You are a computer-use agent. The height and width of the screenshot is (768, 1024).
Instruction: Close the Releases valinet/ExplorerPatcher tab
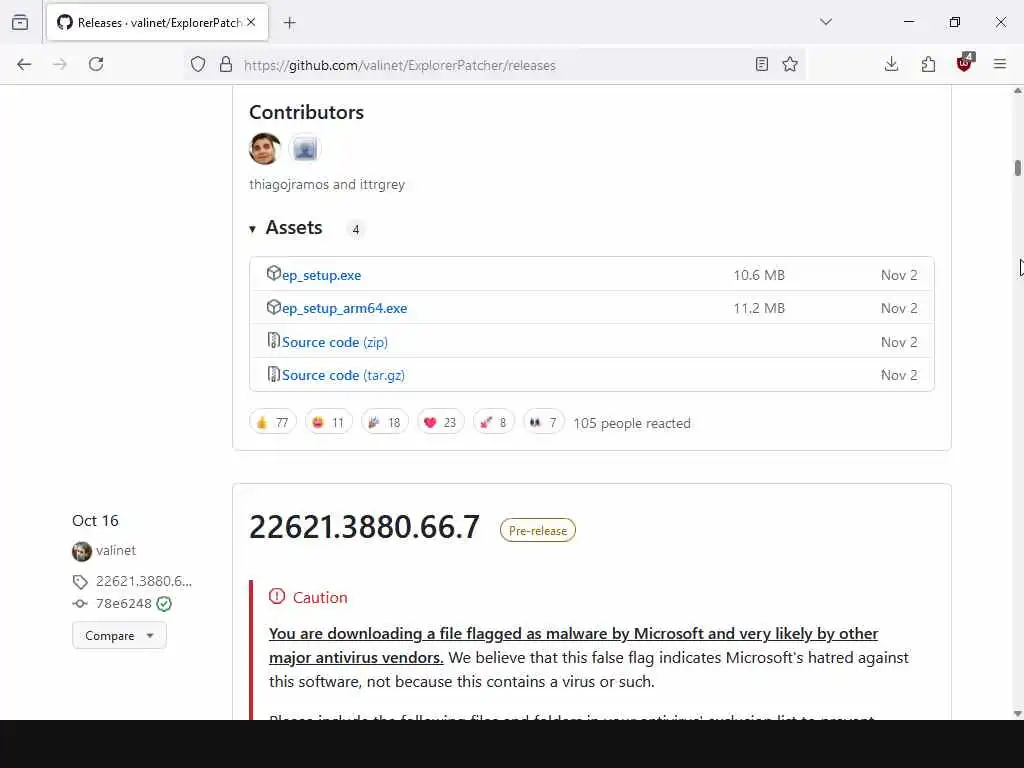coord(251,22)
